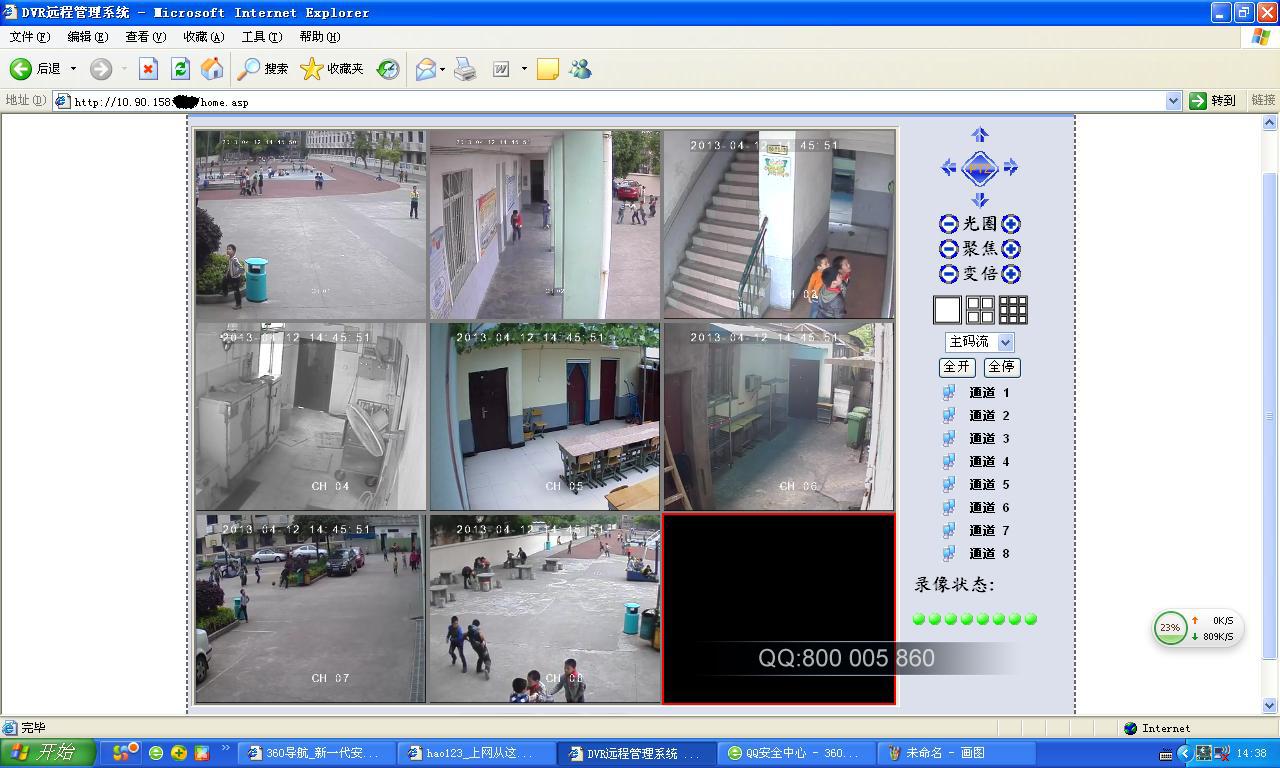The height and width of the screenshot is (768, 1280).
Task: Click the history icon in toolbar
Action: click(388, 69)
